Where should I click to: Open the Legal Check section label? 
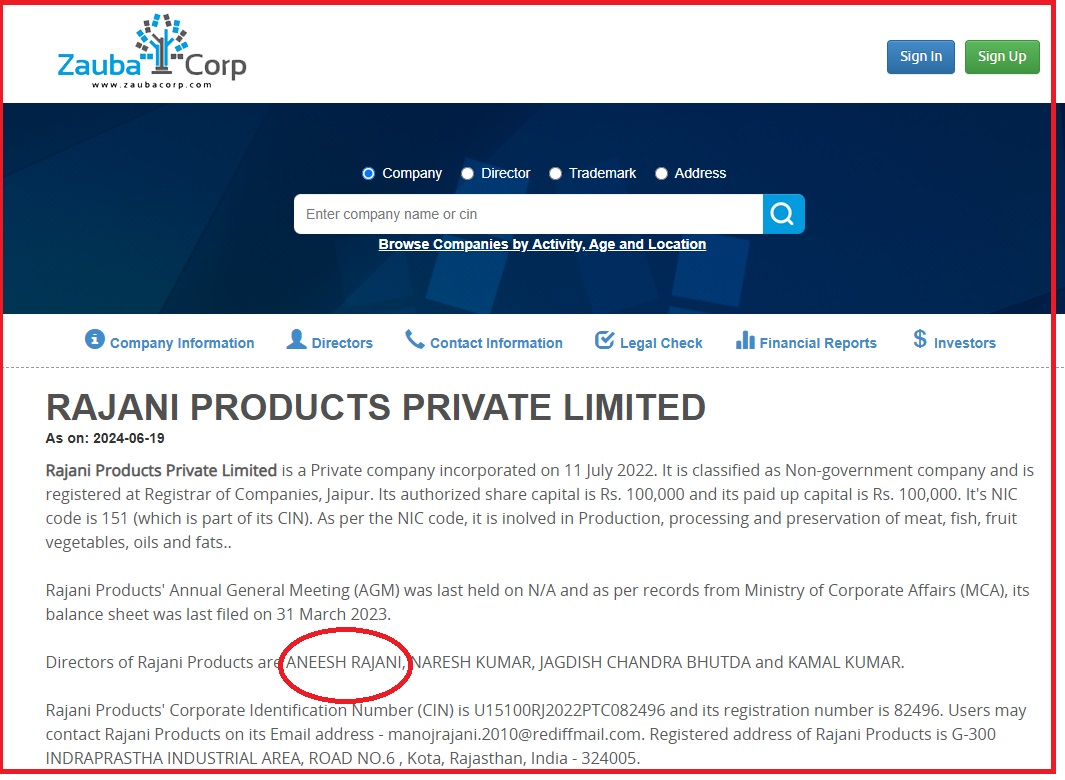tap(661, 343)
